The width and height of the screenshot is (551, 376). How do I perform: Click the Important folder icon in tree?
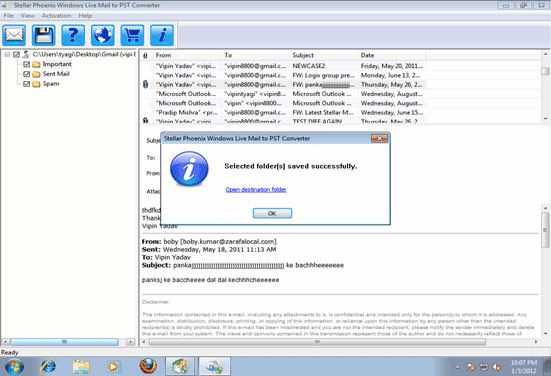(x=36, y=64)
